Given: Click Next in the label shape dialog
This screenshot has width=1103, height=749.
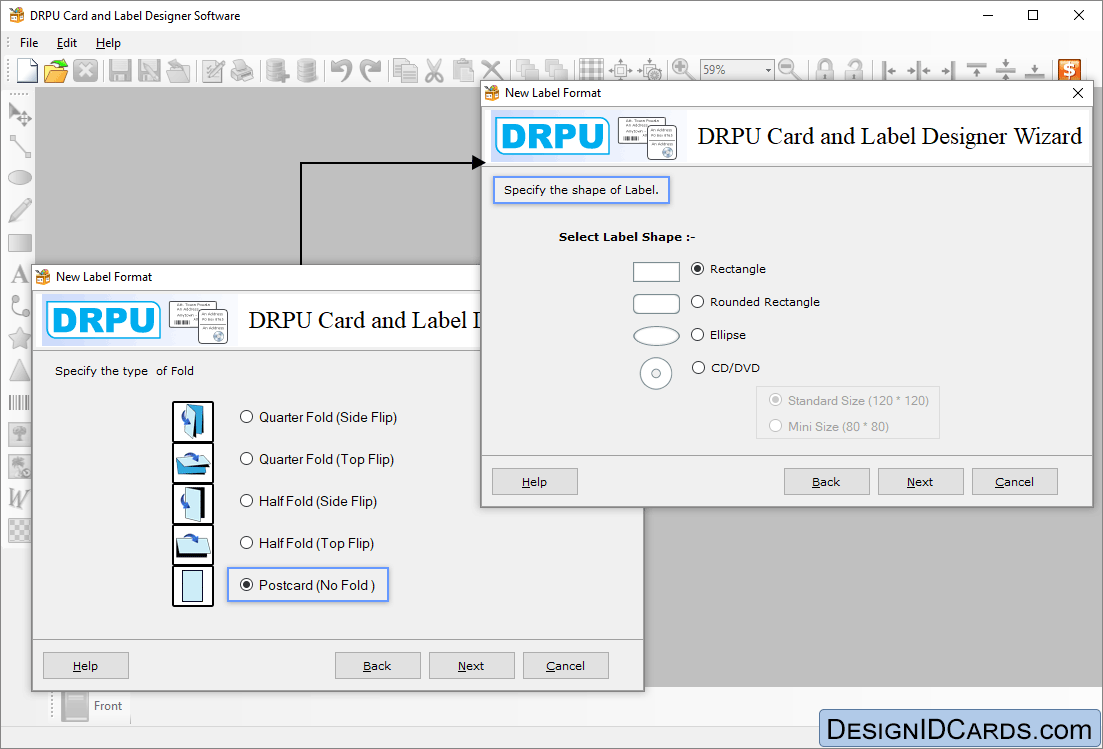Looking at the screenshot, I should point(920,482).
